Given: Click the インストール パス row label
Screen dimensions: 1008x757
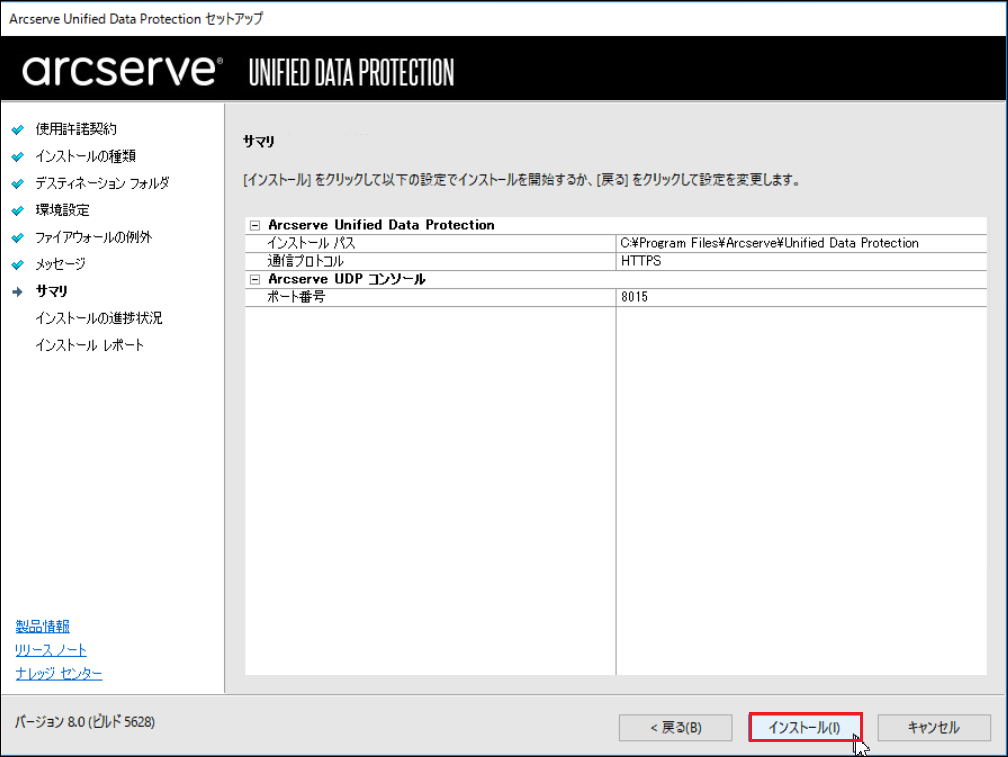Looking at the screenshot, I should coord(311,243).
